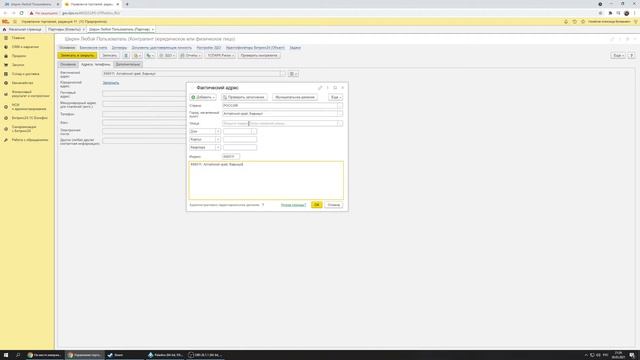Reload the browser page
The height and width of the screenshot is (360, 640).
point(22,13)
